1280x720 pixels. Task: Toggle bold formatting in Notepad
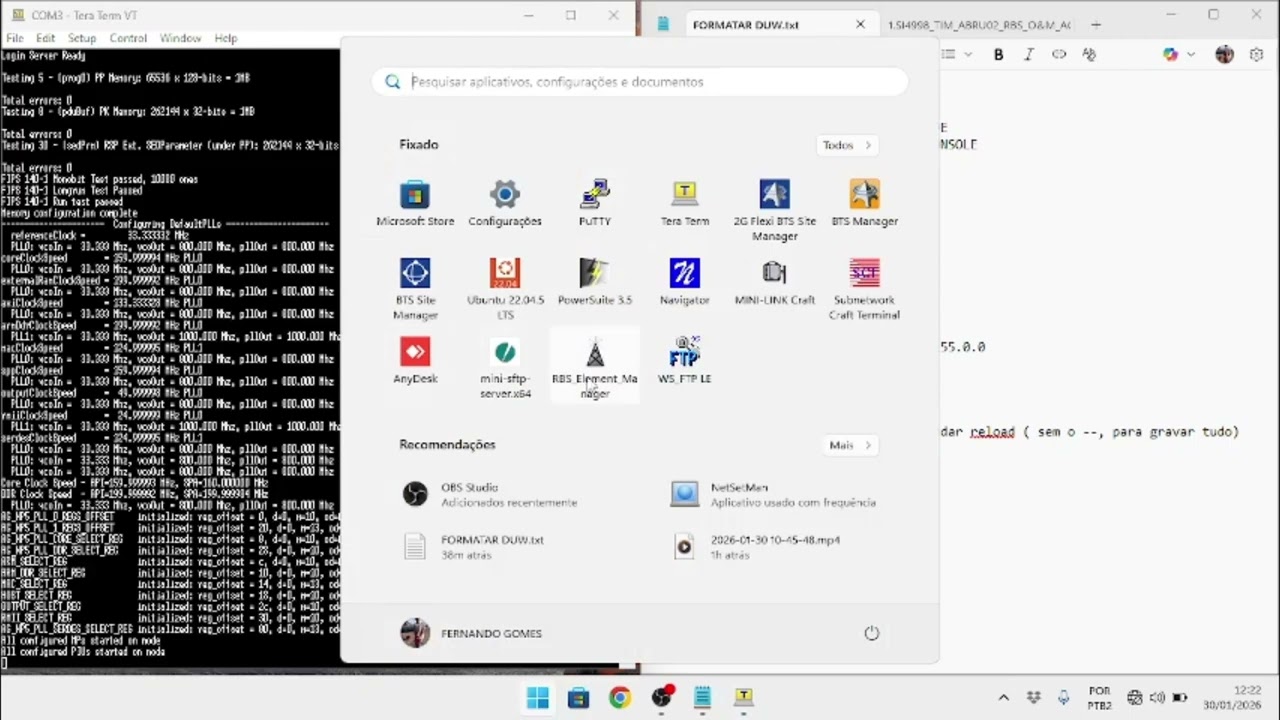click(998, 55)
